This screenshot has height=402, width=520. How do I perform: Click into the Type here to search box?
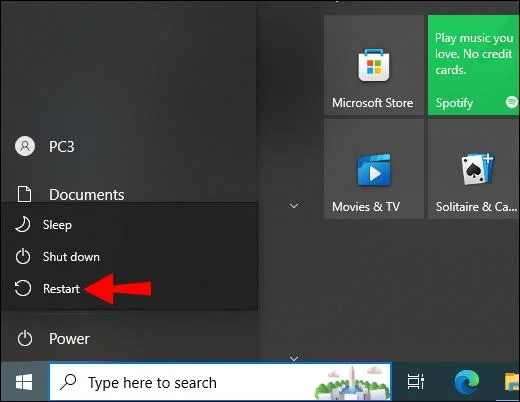[x=220, y=382]
